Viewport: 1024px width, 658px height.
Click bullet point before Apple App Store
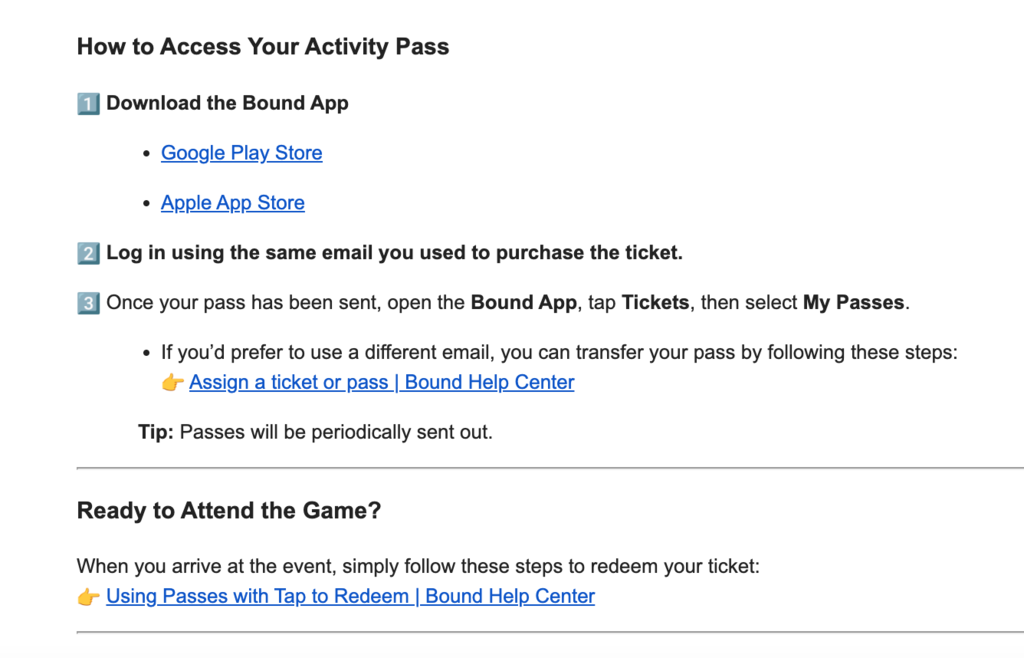[146, 204]
